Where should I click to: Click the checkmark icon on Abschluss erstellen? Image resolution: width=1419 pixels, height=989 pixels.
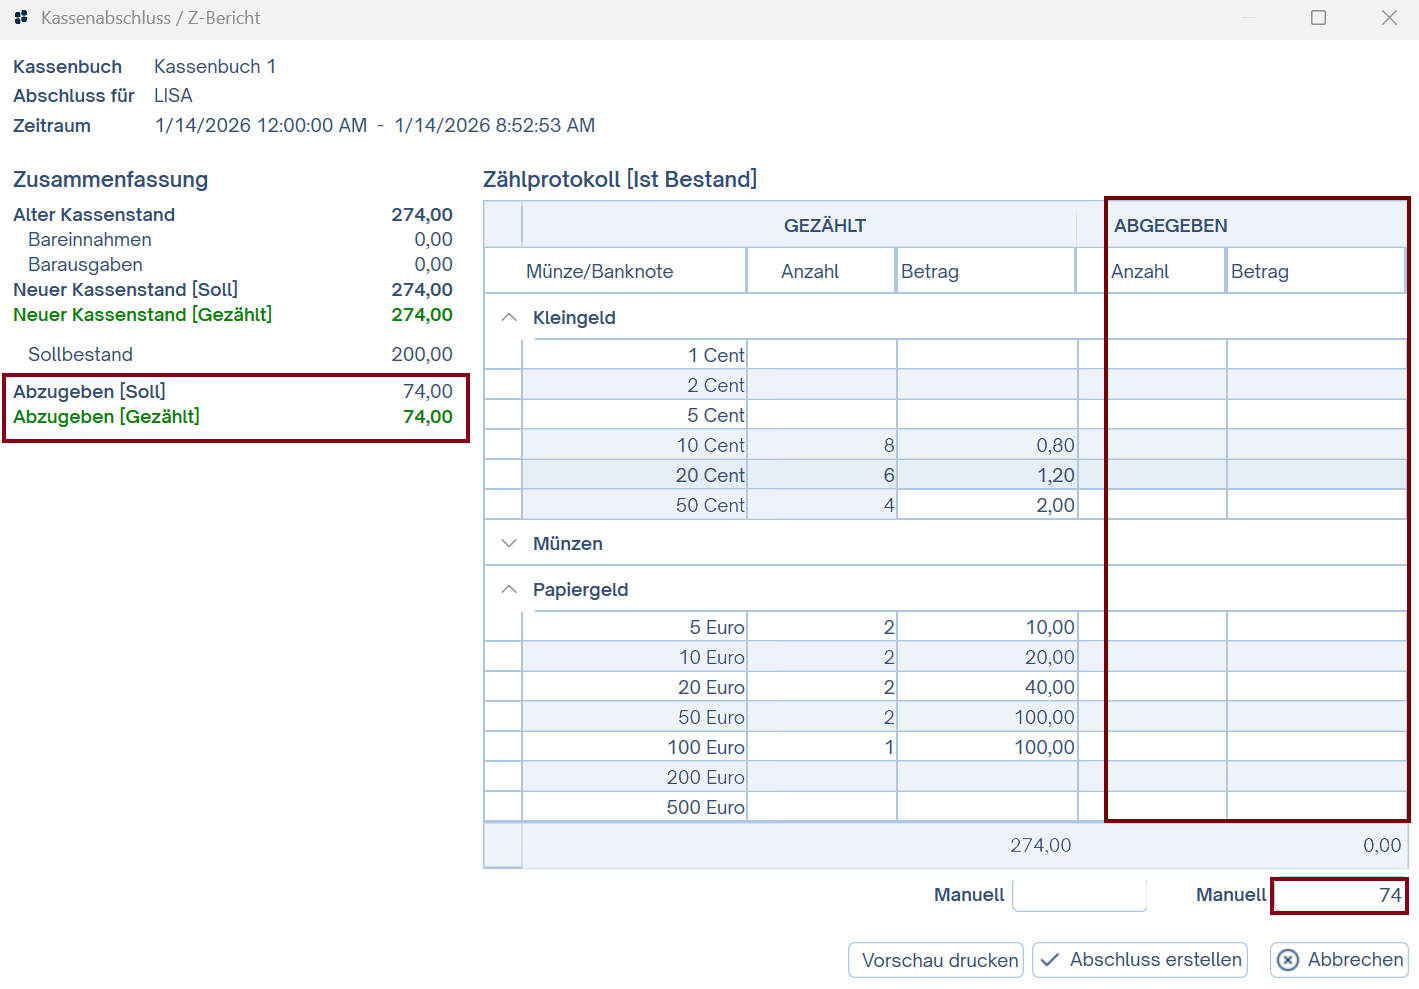(x=1049, y=960)
